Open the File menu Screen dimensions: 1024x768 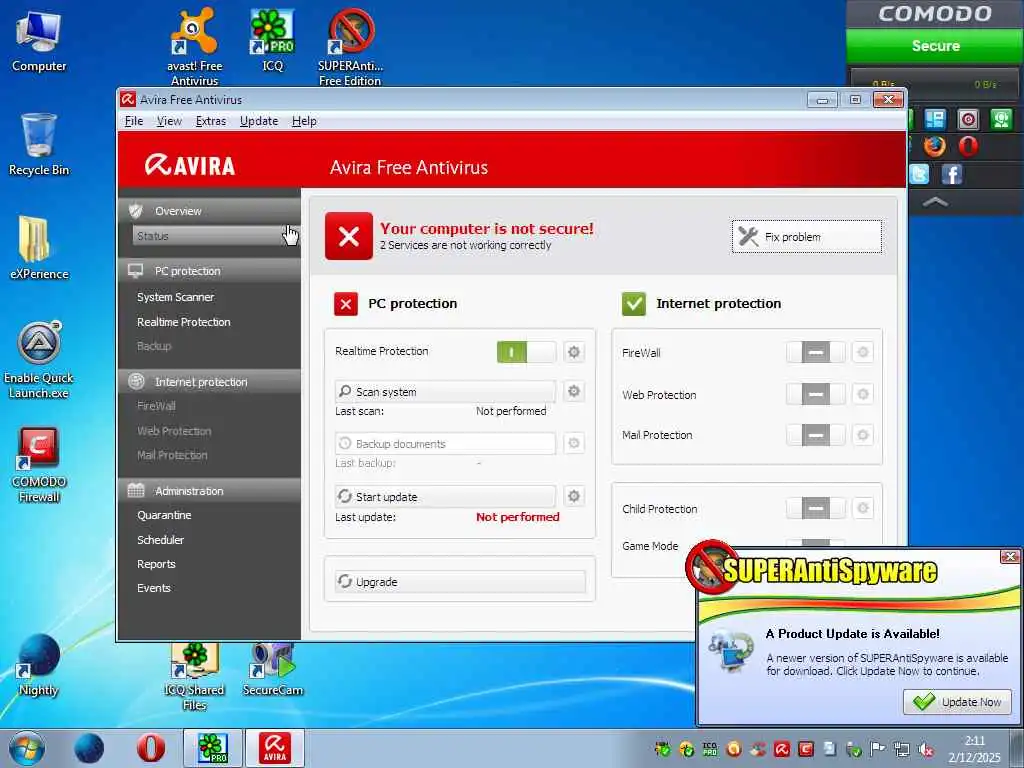click(x=134, y=121)
